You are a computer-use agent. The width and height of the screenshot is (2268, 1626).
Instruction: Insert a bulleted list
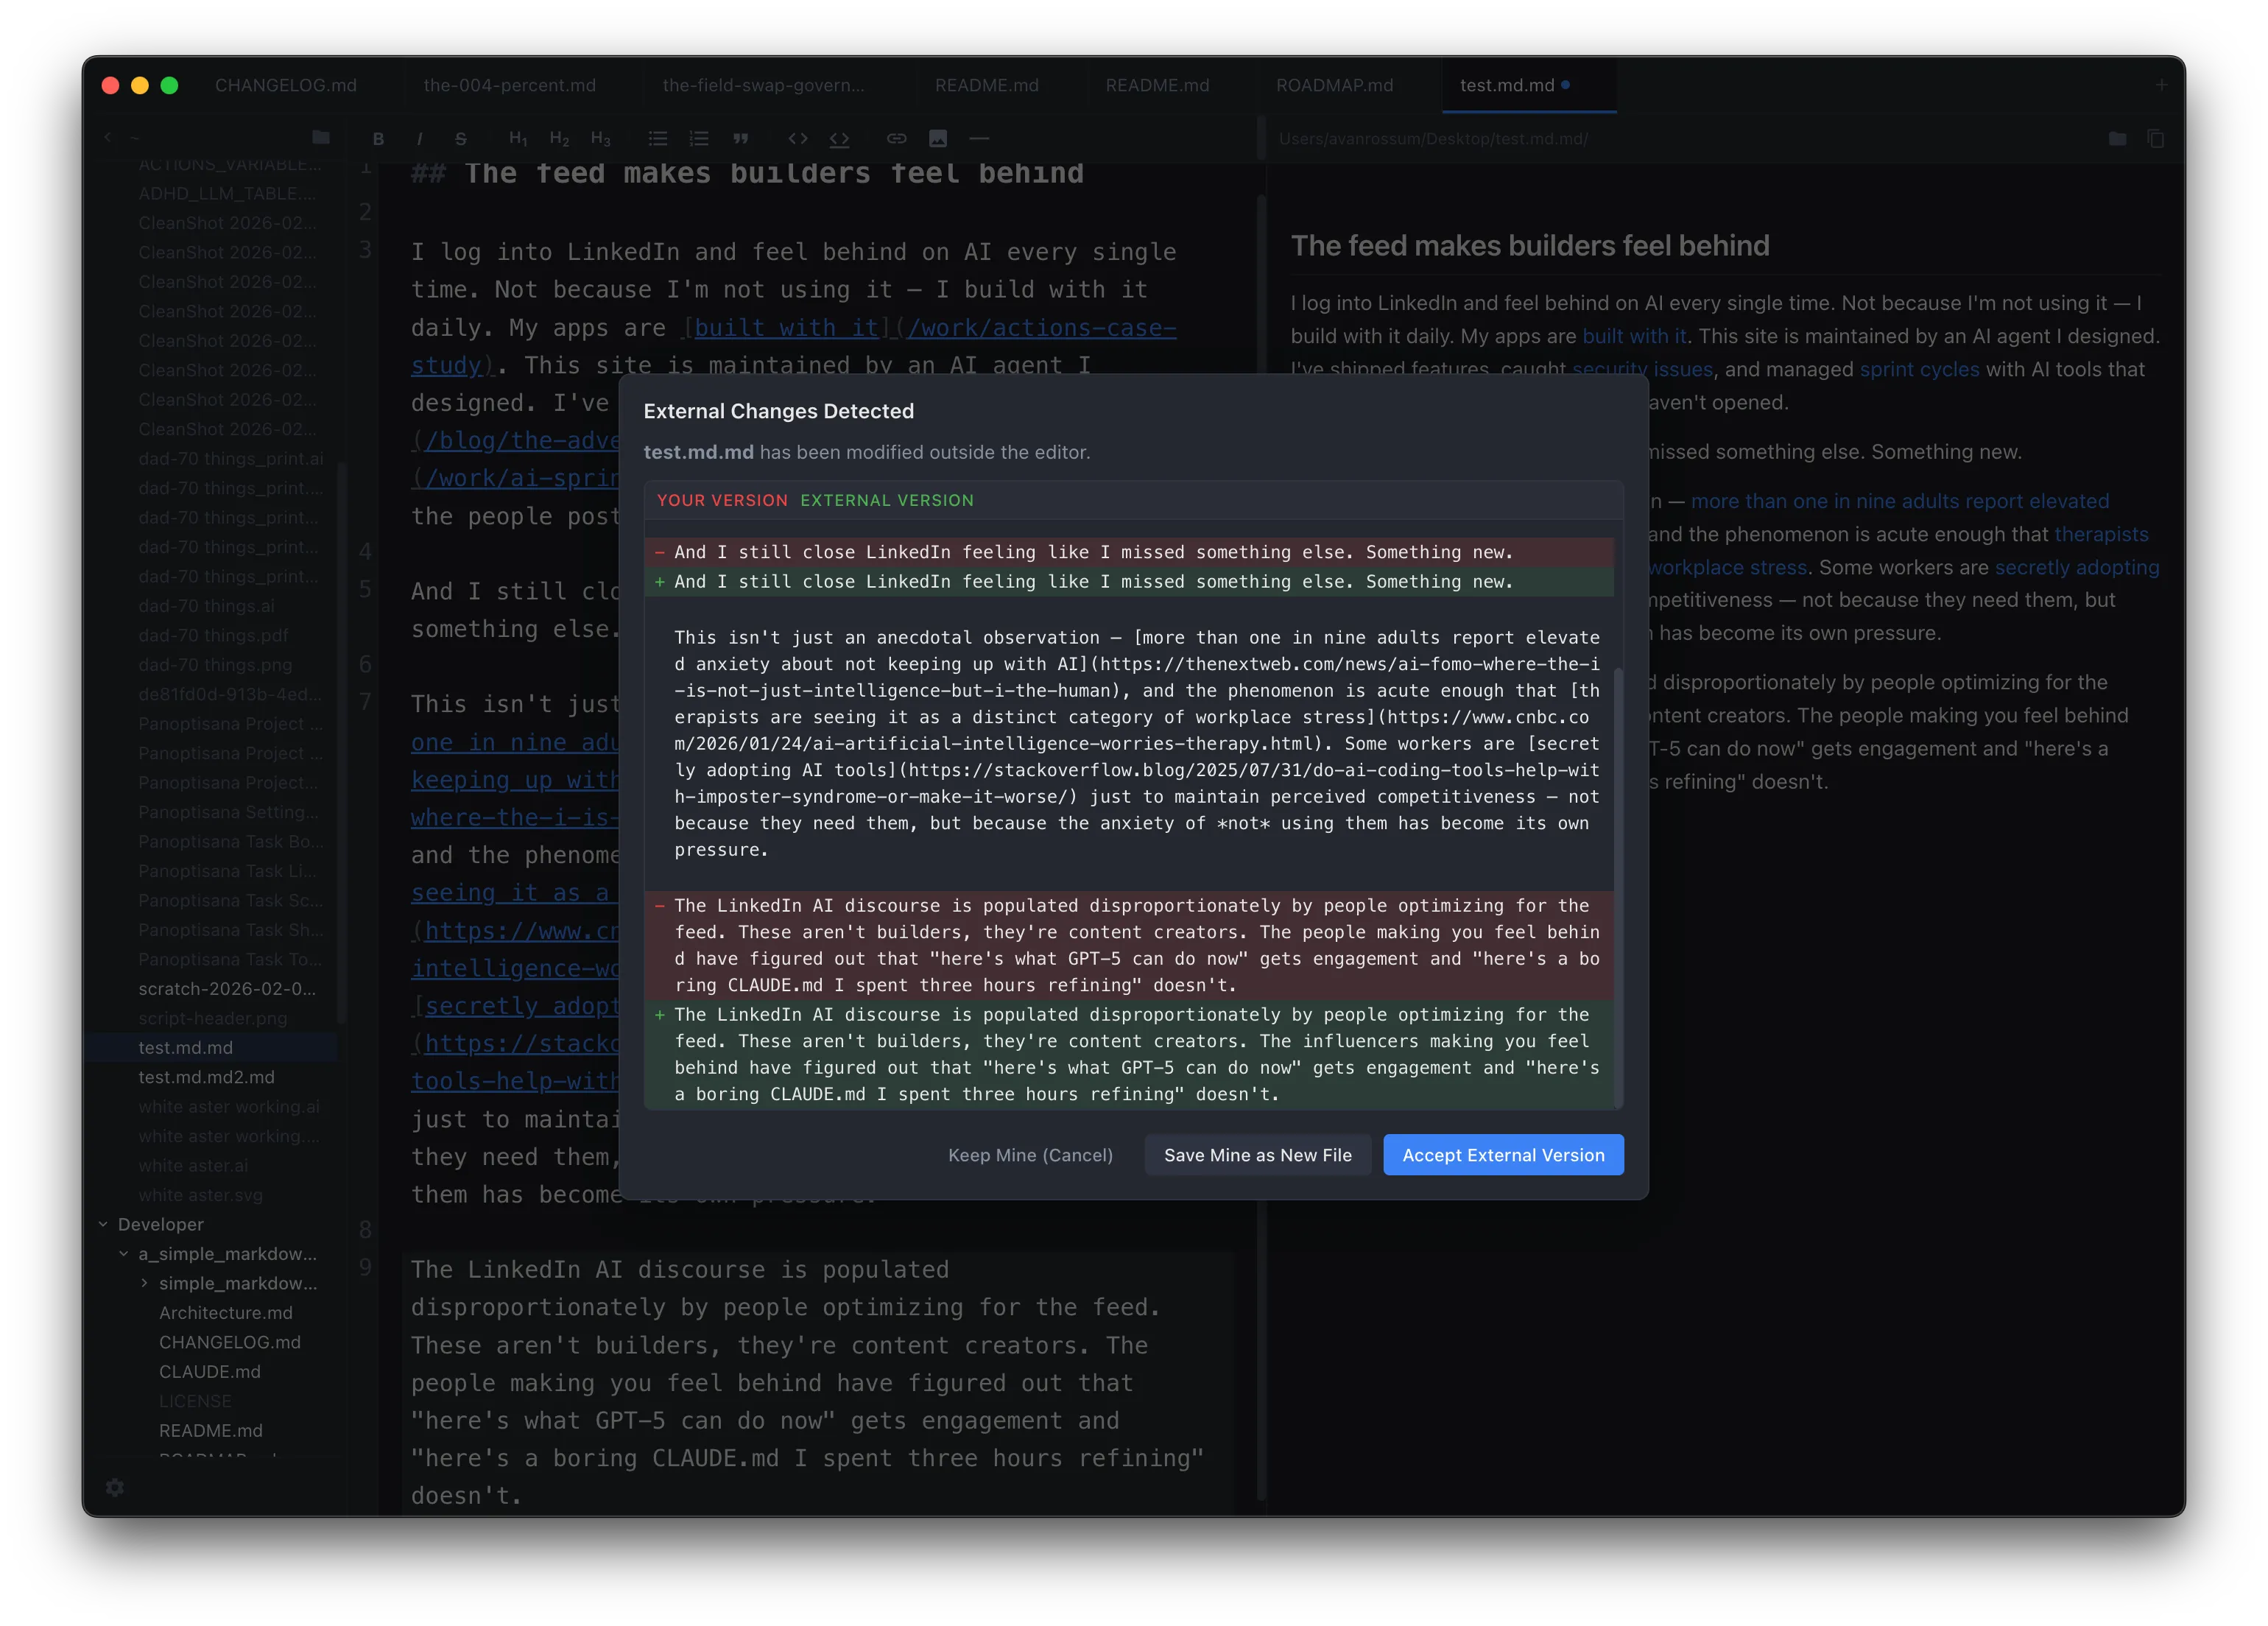pos(657,139)
